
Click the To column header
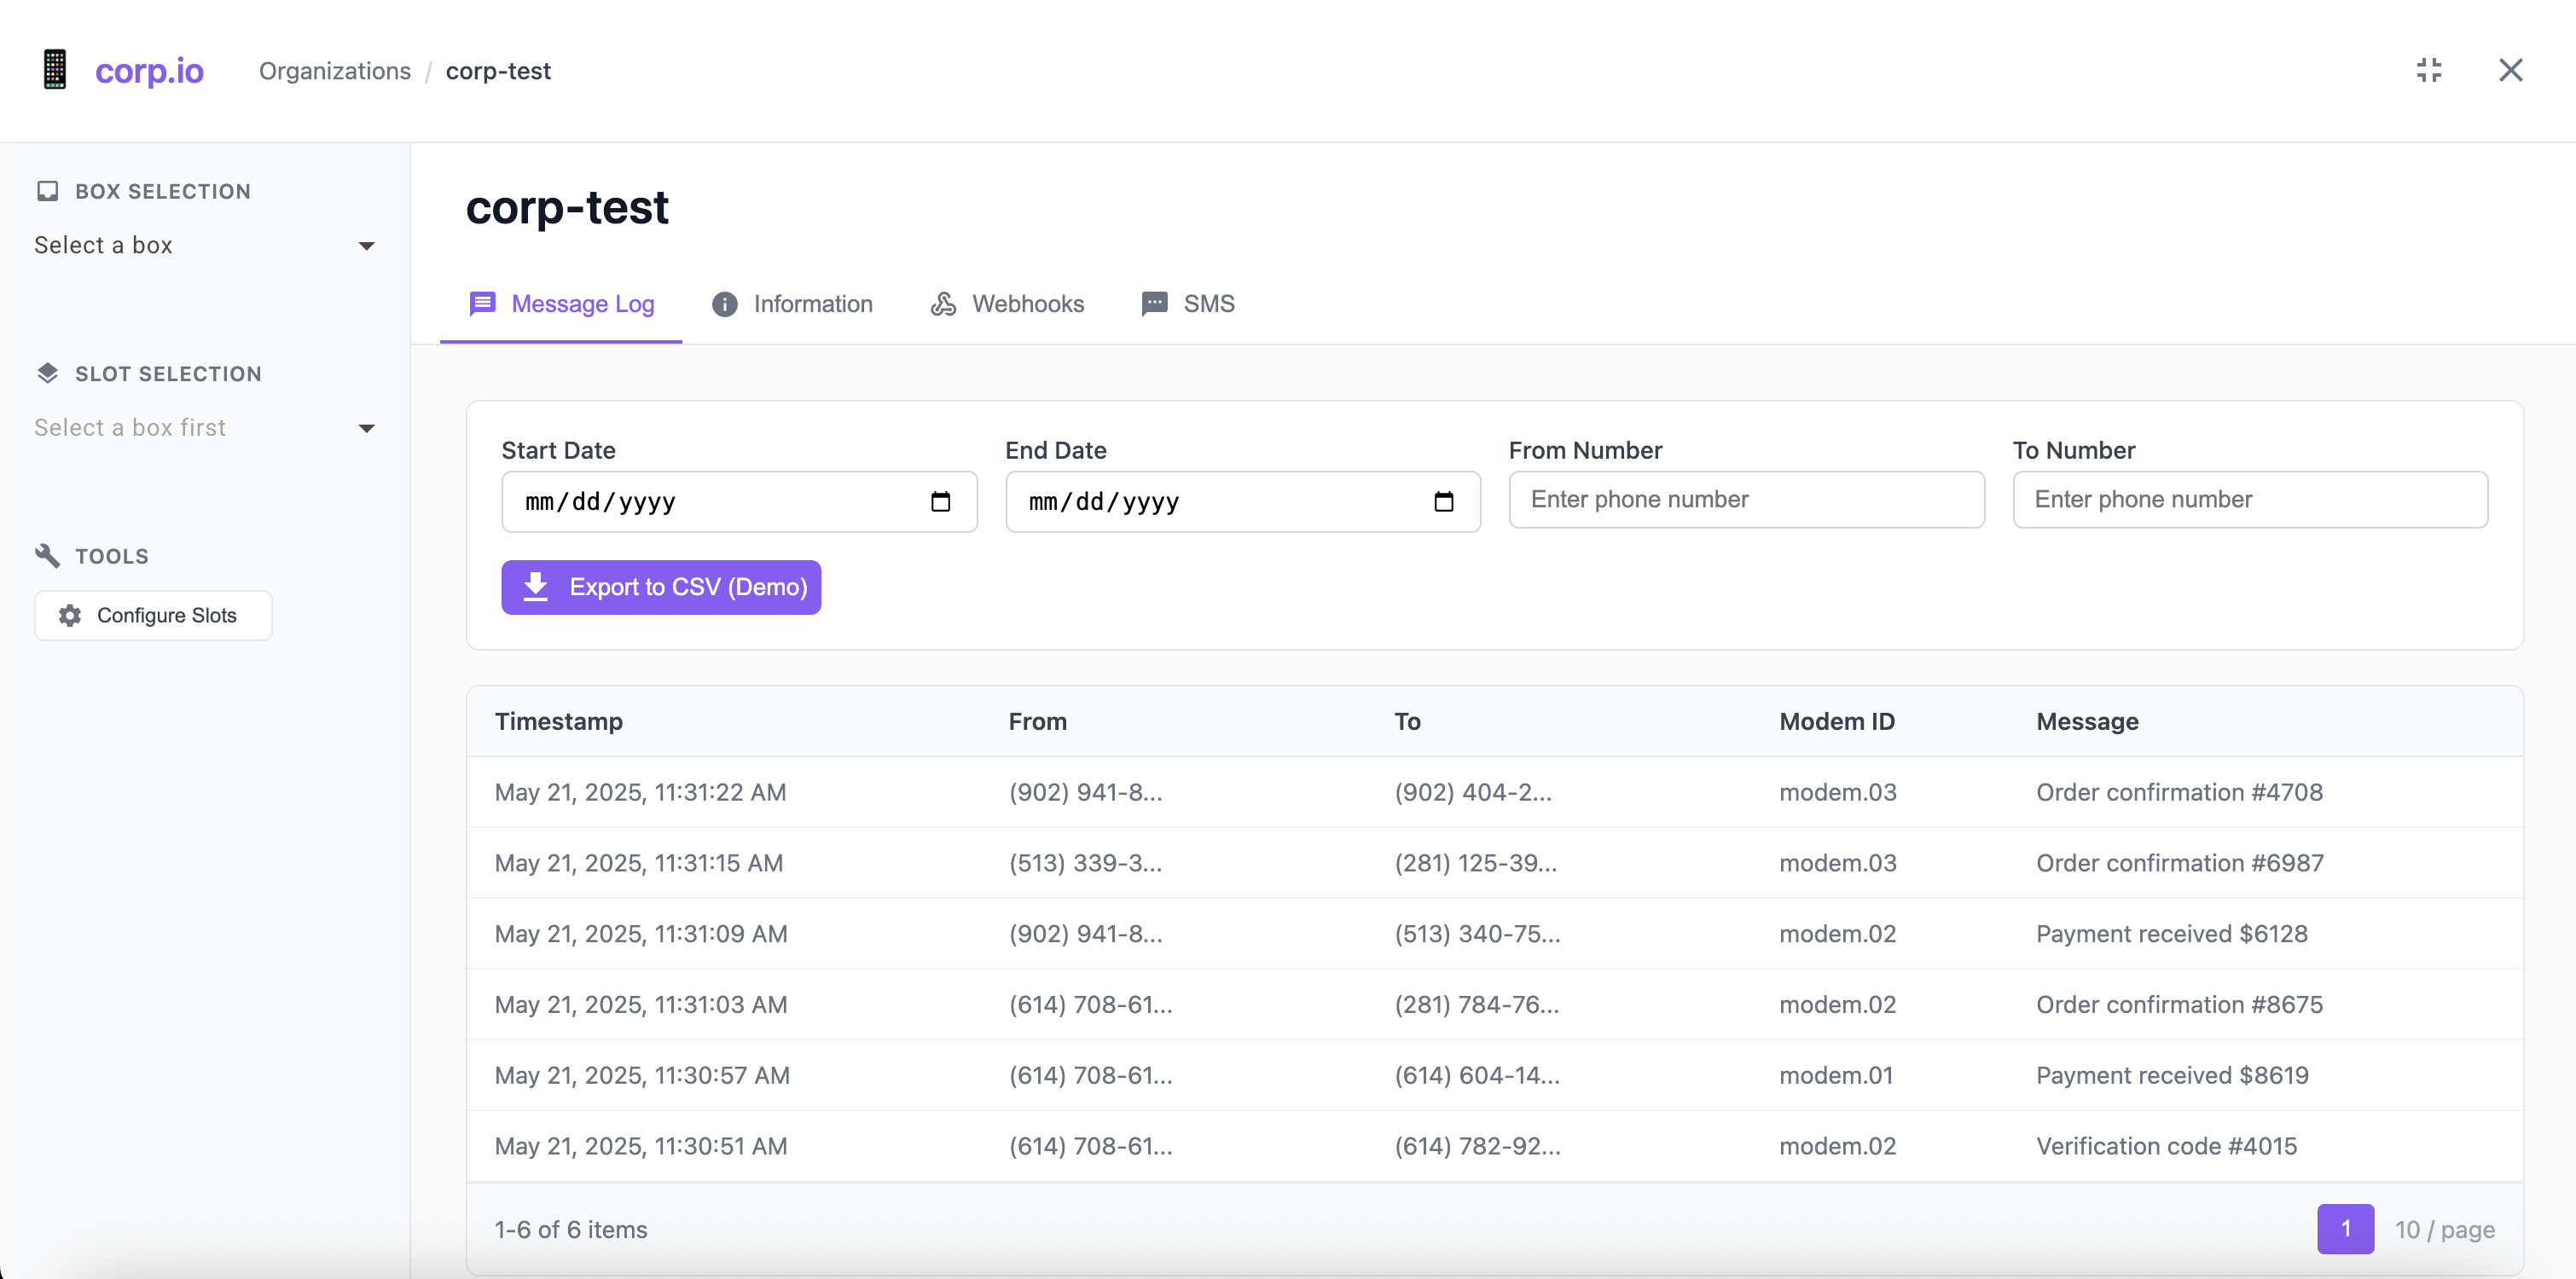point(1407,721)
